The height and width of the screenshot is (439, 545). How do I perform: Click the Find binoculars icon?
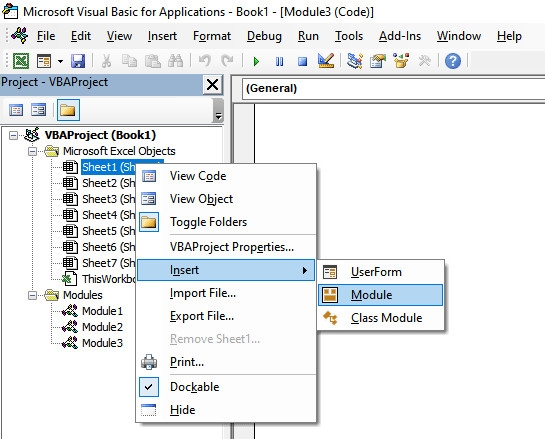176,61
